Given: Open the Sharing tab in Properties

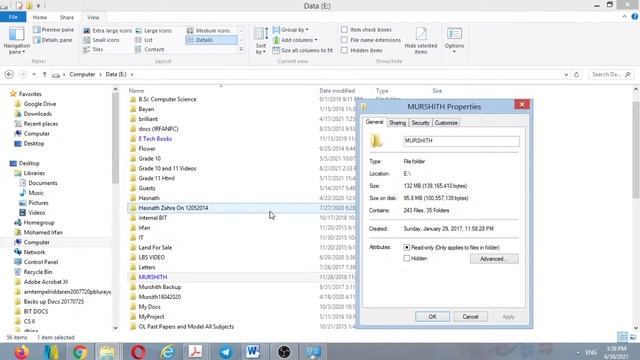Looking at the screenshot, I should (397, 123).
